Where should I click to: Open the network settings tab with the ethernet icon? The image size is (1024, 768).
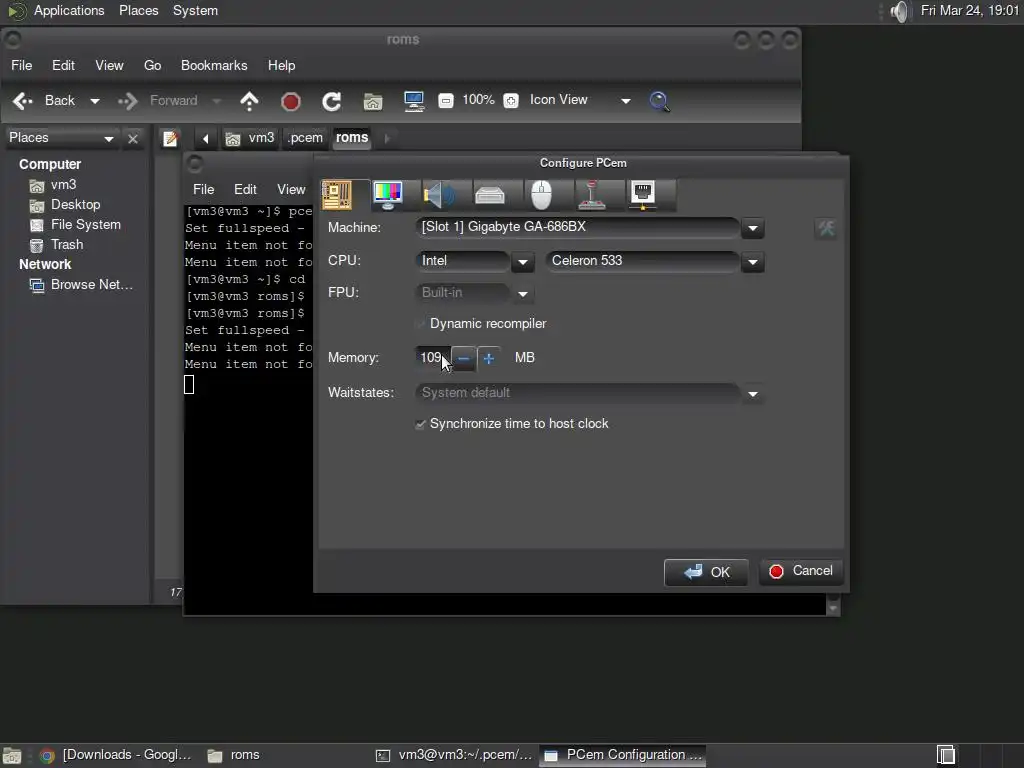[643, 195]
